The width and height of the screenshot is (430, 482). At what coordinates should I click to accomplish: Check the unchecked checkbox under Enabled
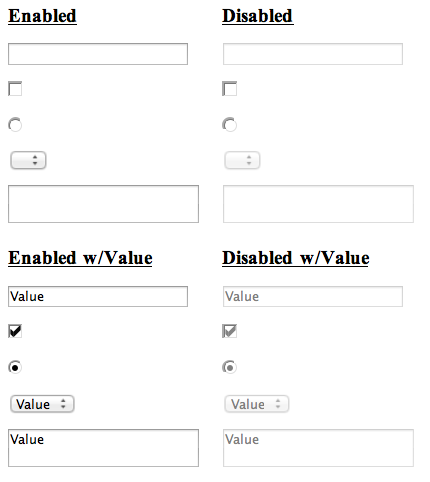click(x=15, y=89)
